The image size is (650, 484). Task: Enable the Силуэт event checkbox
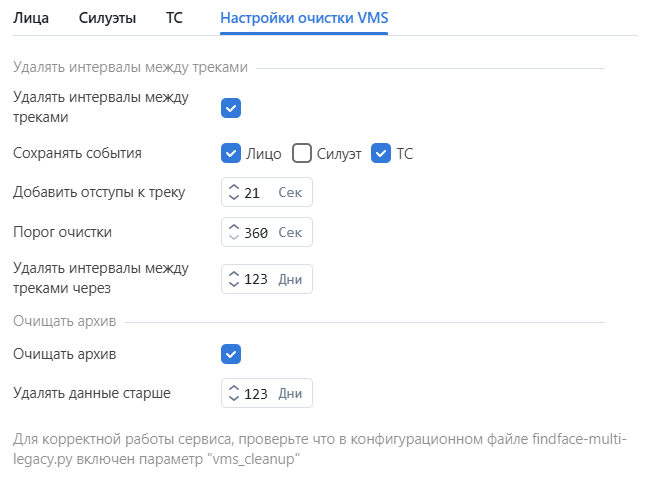click(x=302, y=153)
